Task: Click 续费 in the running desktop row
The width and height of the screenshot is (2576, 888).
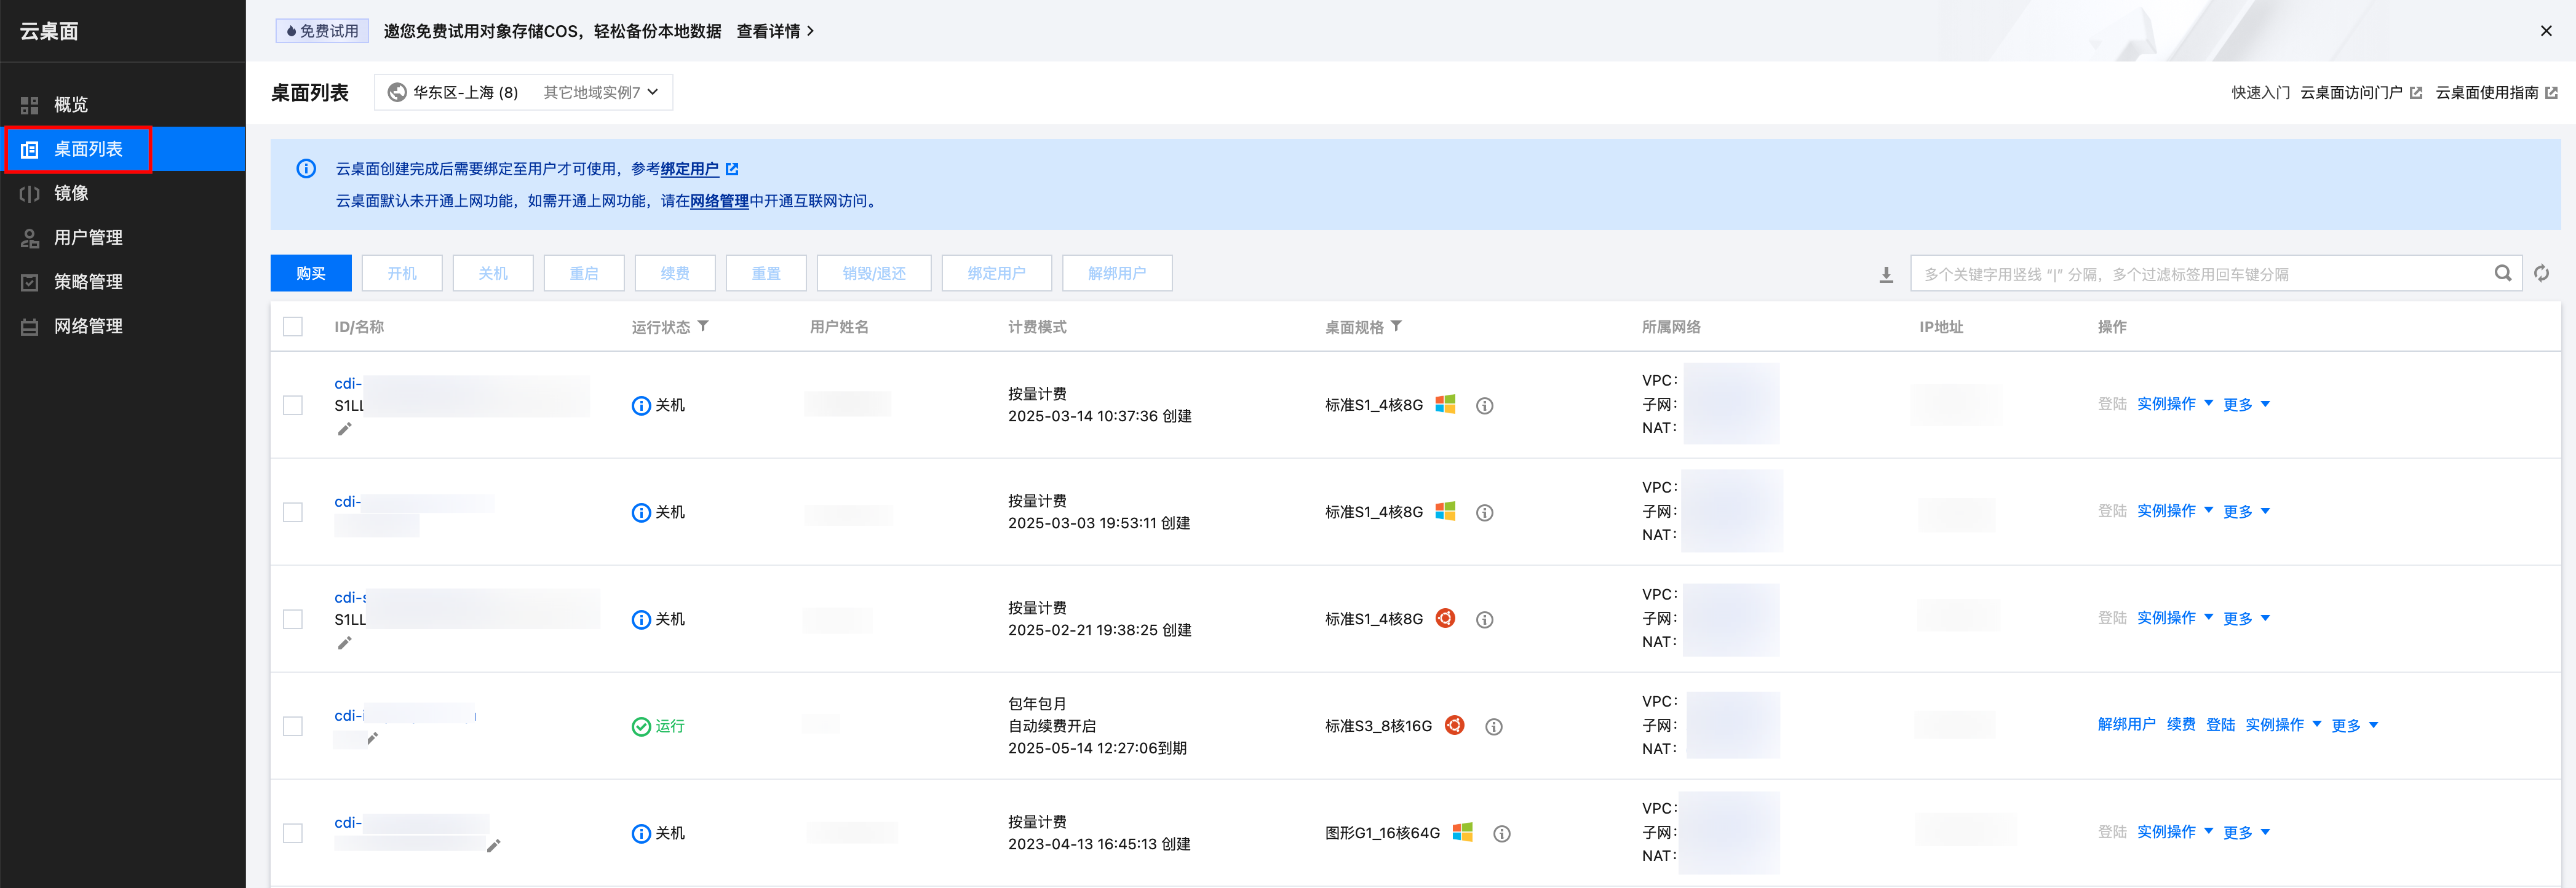Action: (2181, 725)
